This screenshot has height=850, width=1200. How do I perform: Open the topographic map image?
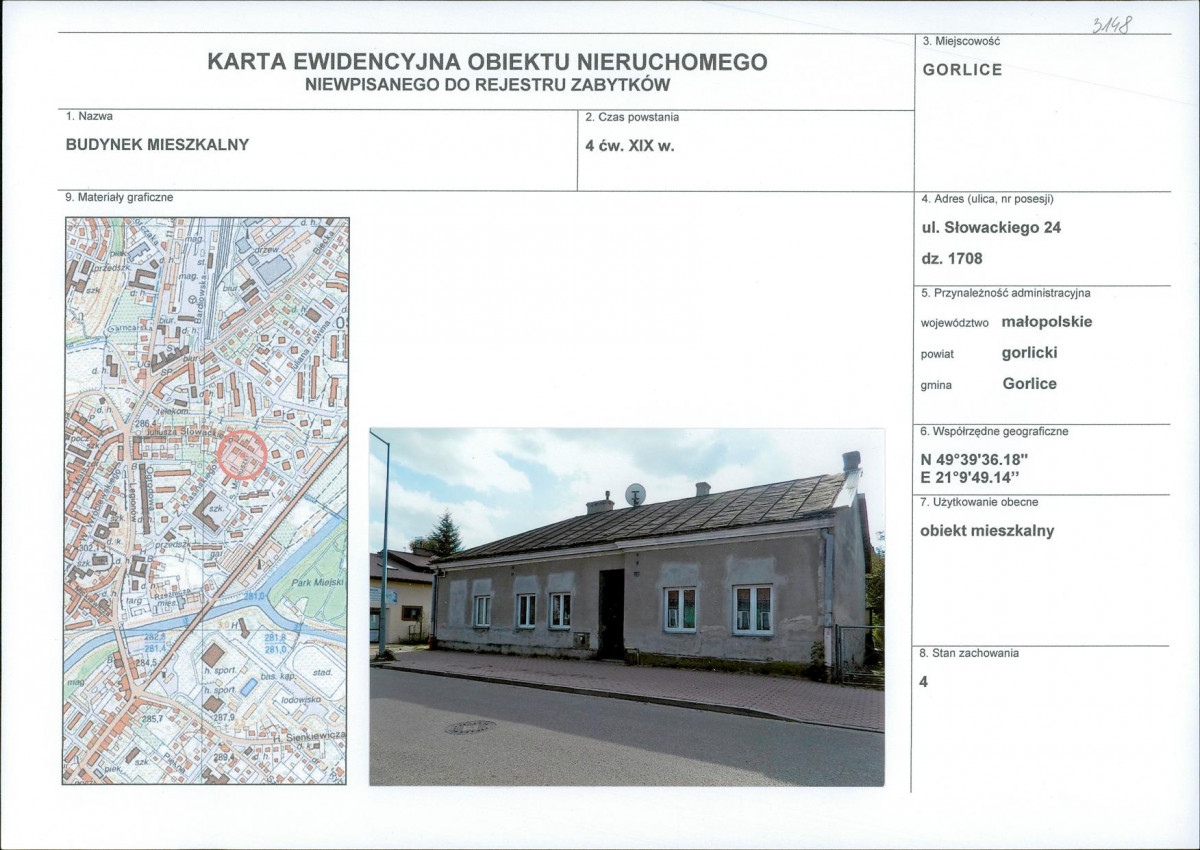coord(206,501)
